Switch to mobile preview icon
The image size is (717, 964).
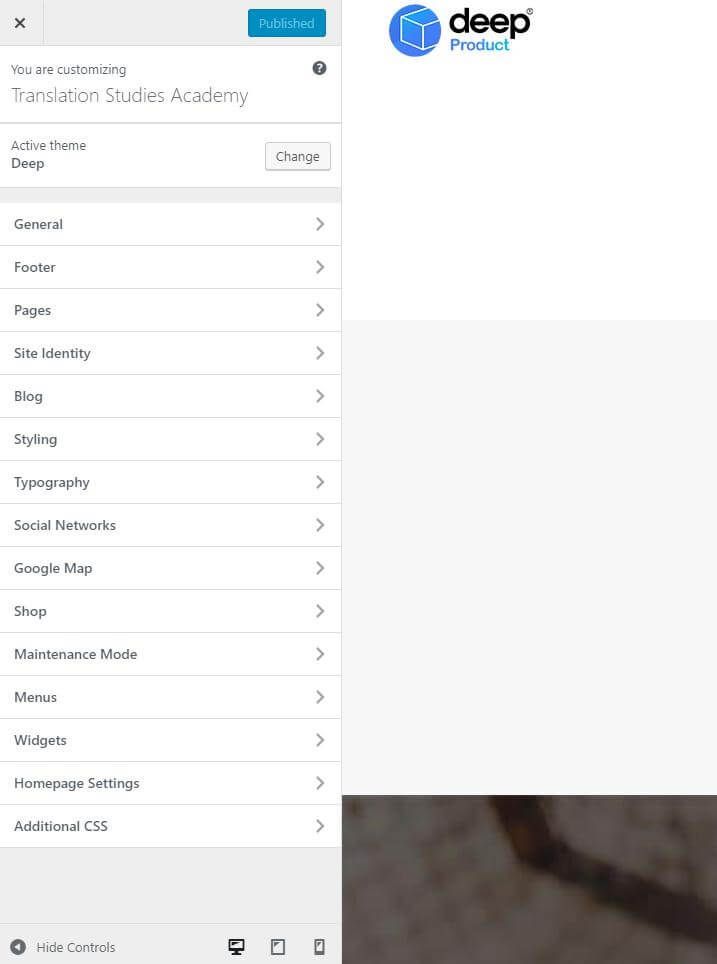[x=319, y=947]
